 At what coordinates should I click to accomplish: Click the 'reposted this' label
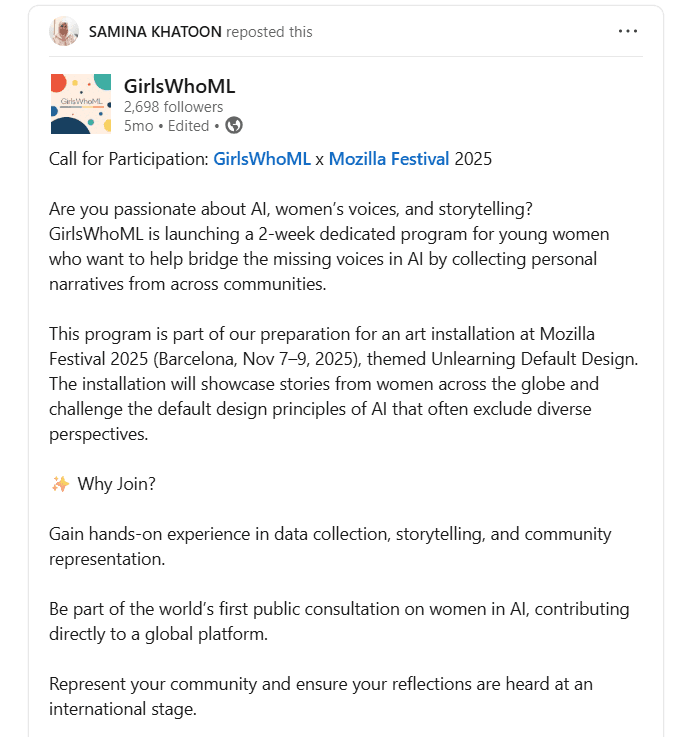[x=269, y=32]
